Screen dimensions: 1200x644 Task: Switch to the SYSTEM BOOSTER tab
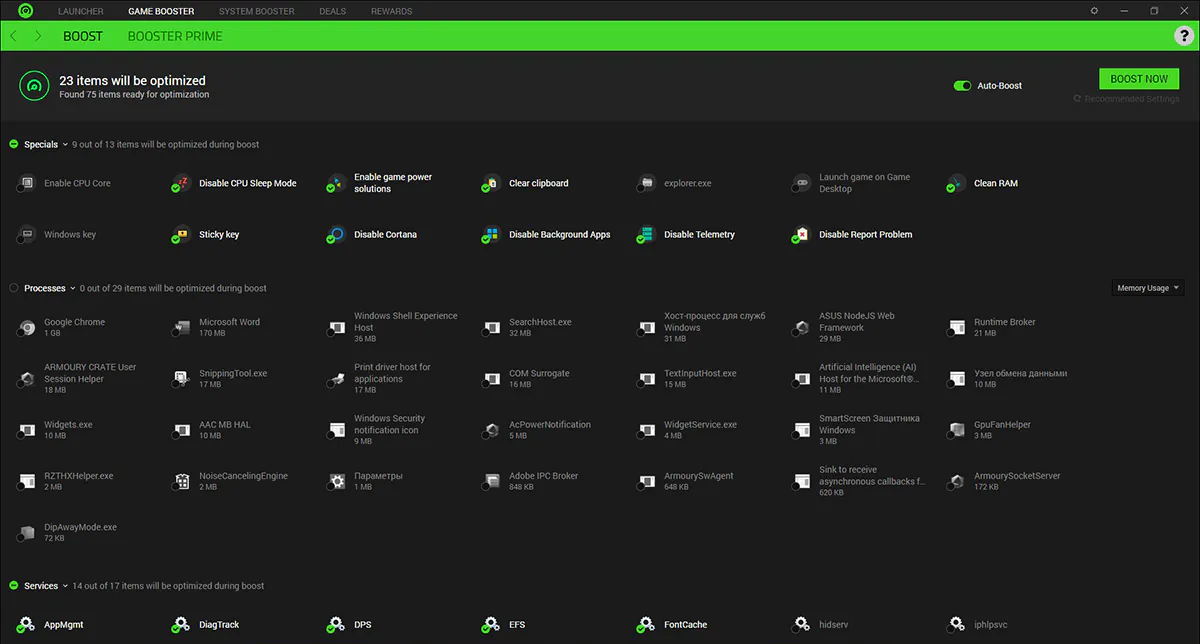point(257,11)
